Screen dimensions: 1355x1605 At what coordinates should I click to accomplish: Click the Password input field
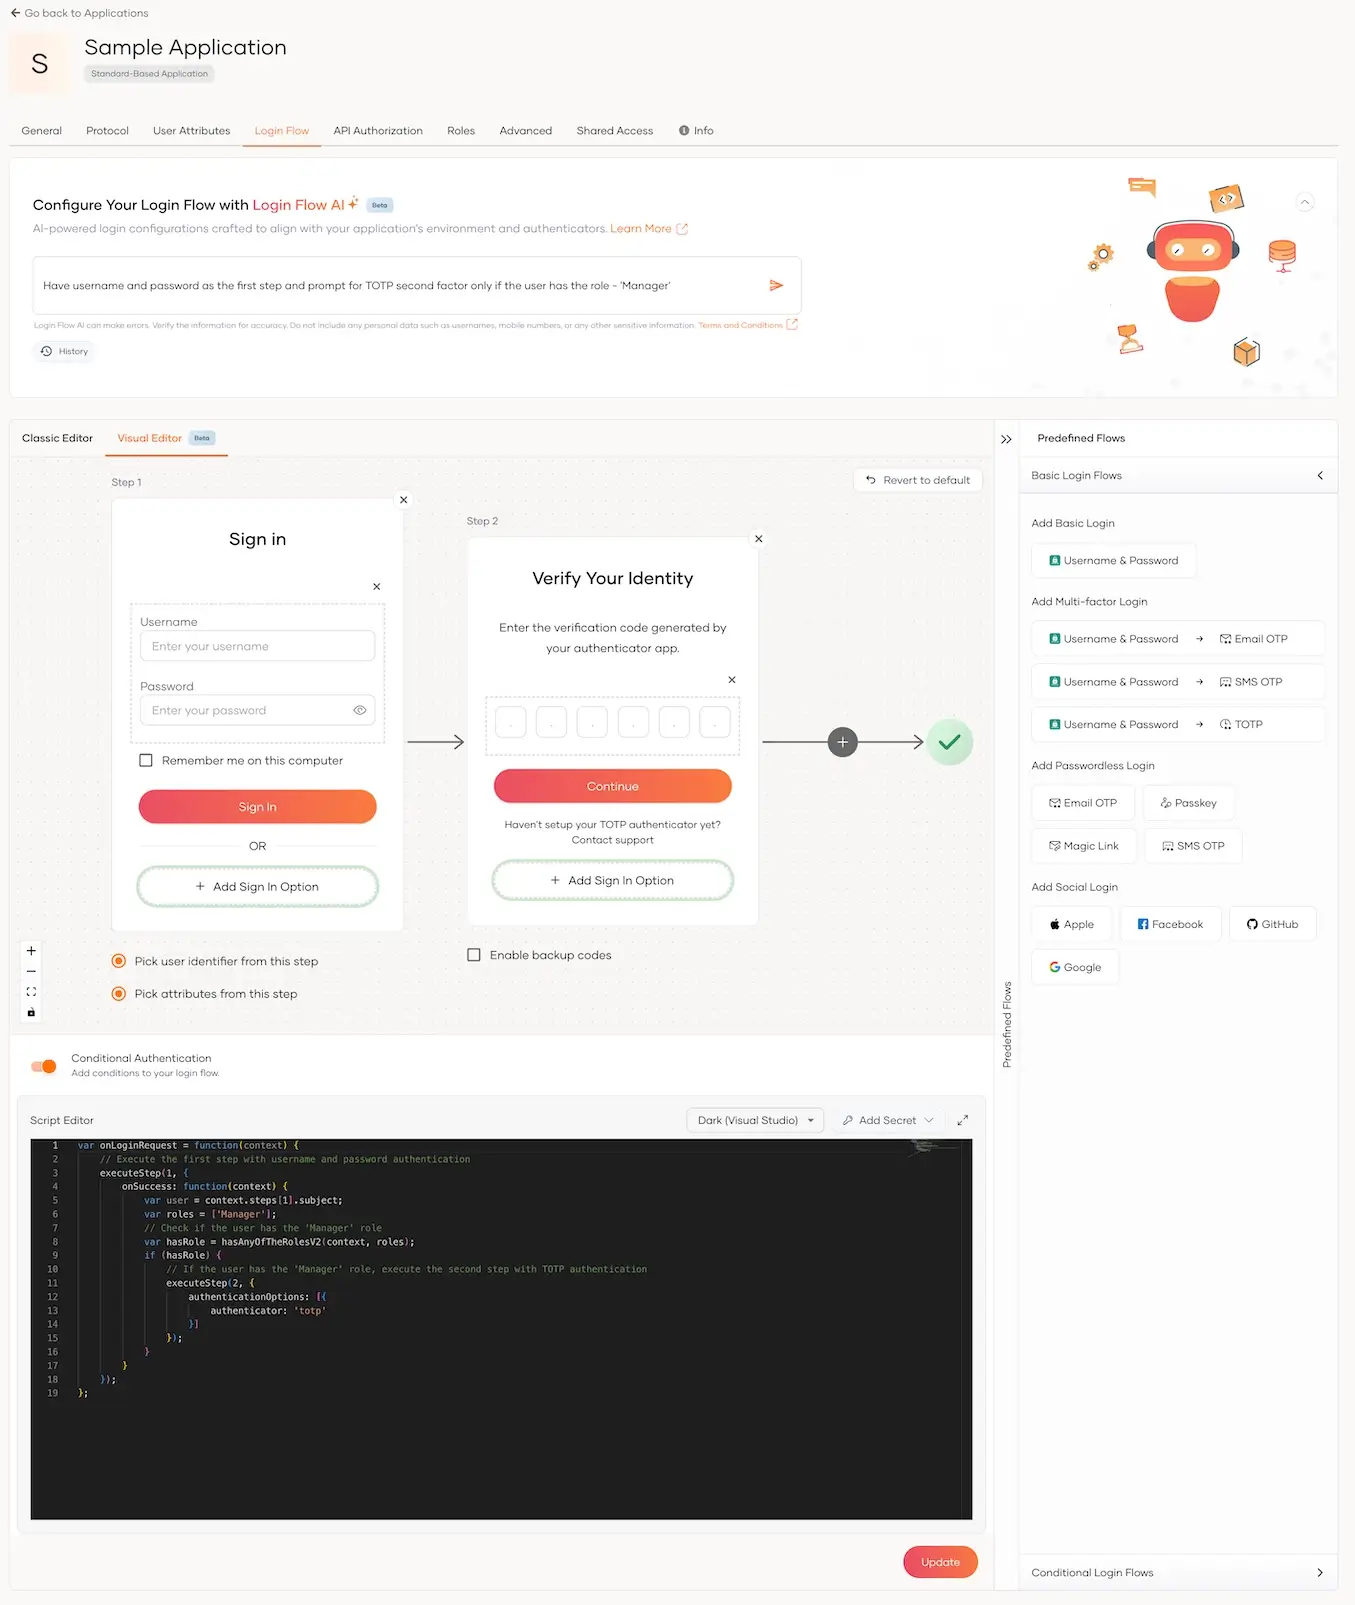click(258, 710)
